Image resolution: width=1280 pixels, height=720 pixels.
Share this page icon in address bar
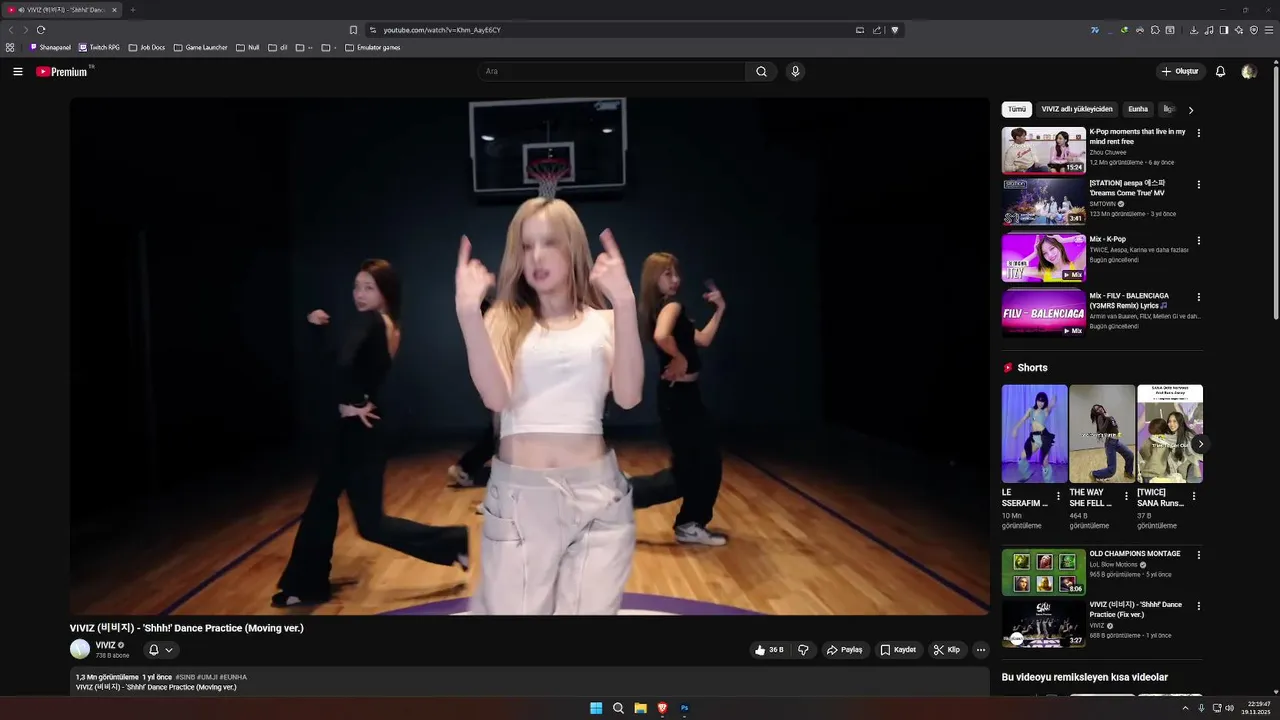877,30
